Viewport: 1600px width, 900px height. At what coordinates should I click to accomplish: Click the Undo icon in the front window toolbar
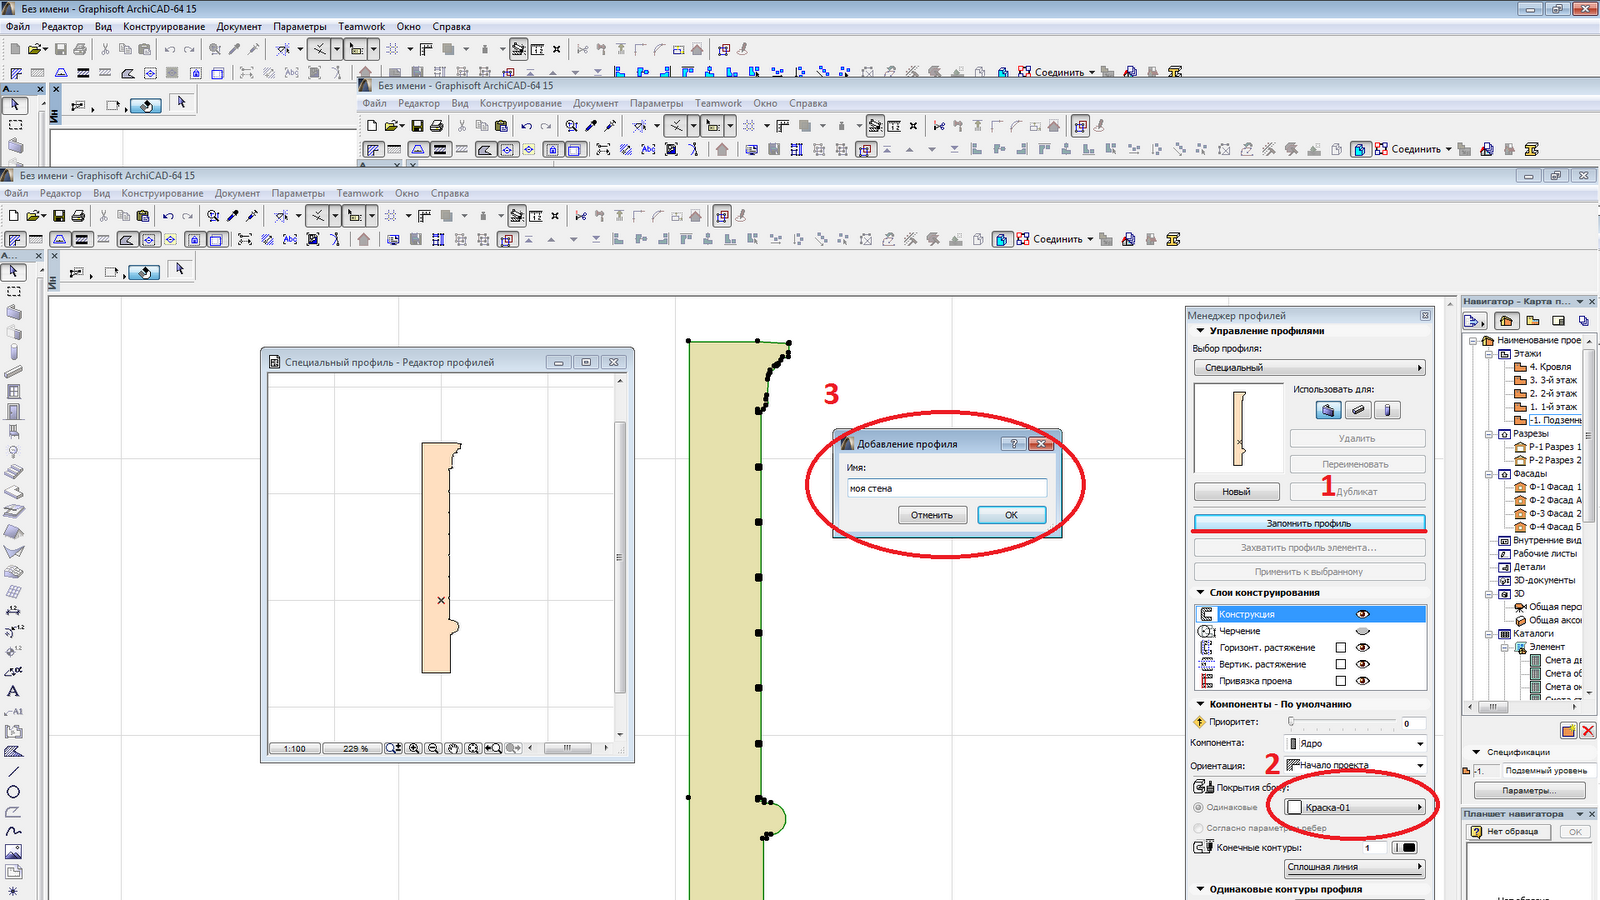pos(168,216)
